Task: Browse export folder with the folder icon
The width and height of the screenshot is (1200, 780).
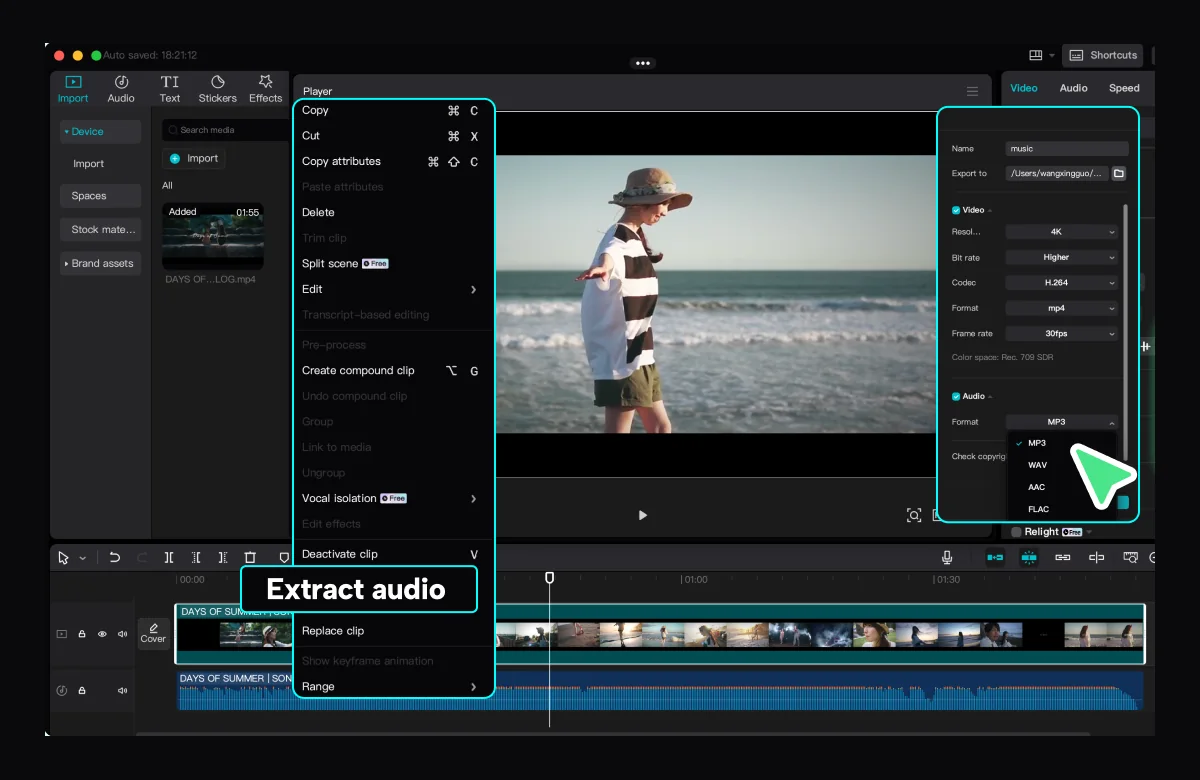Action: coord(1119,173)
